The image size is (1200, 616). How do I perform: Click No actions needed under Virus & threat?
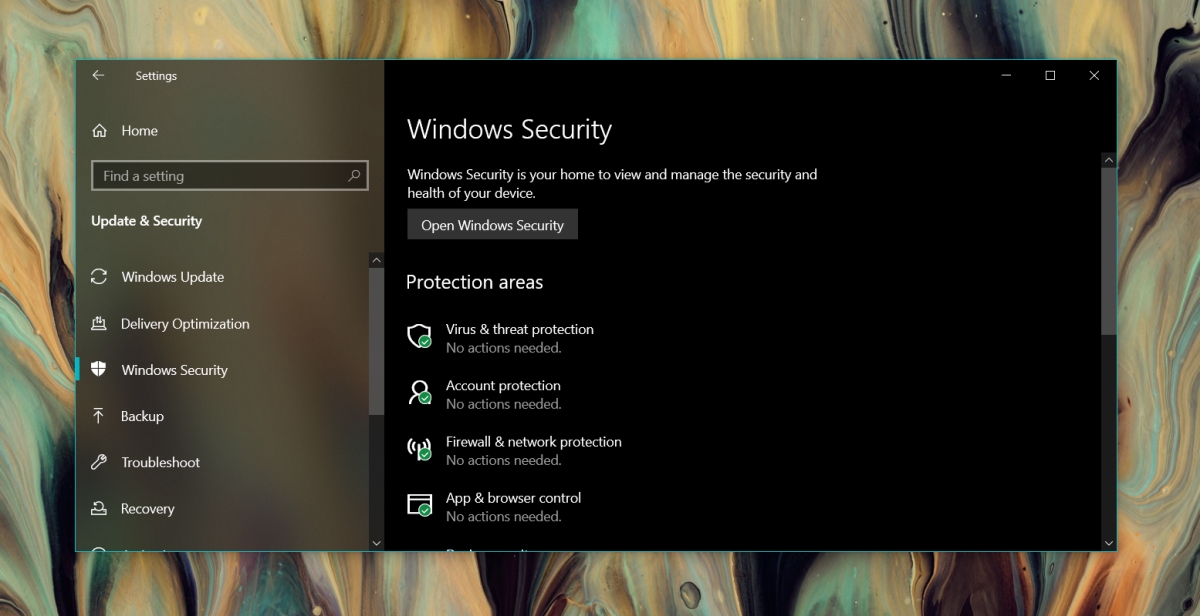[x=504, y=348]
